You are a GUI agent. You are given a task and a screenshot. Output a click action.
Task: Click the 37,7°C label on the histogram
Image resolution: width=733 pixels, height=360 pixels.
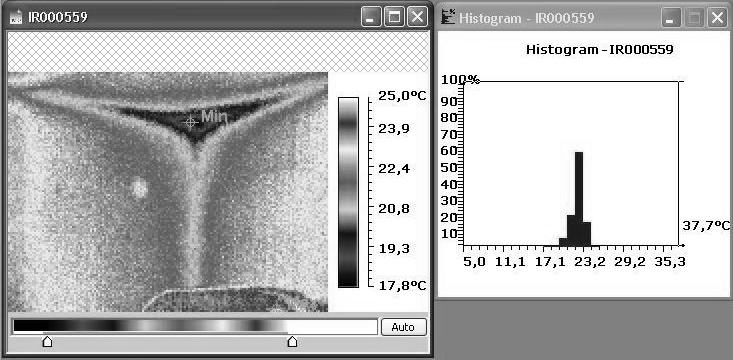[x=706, y=226]
